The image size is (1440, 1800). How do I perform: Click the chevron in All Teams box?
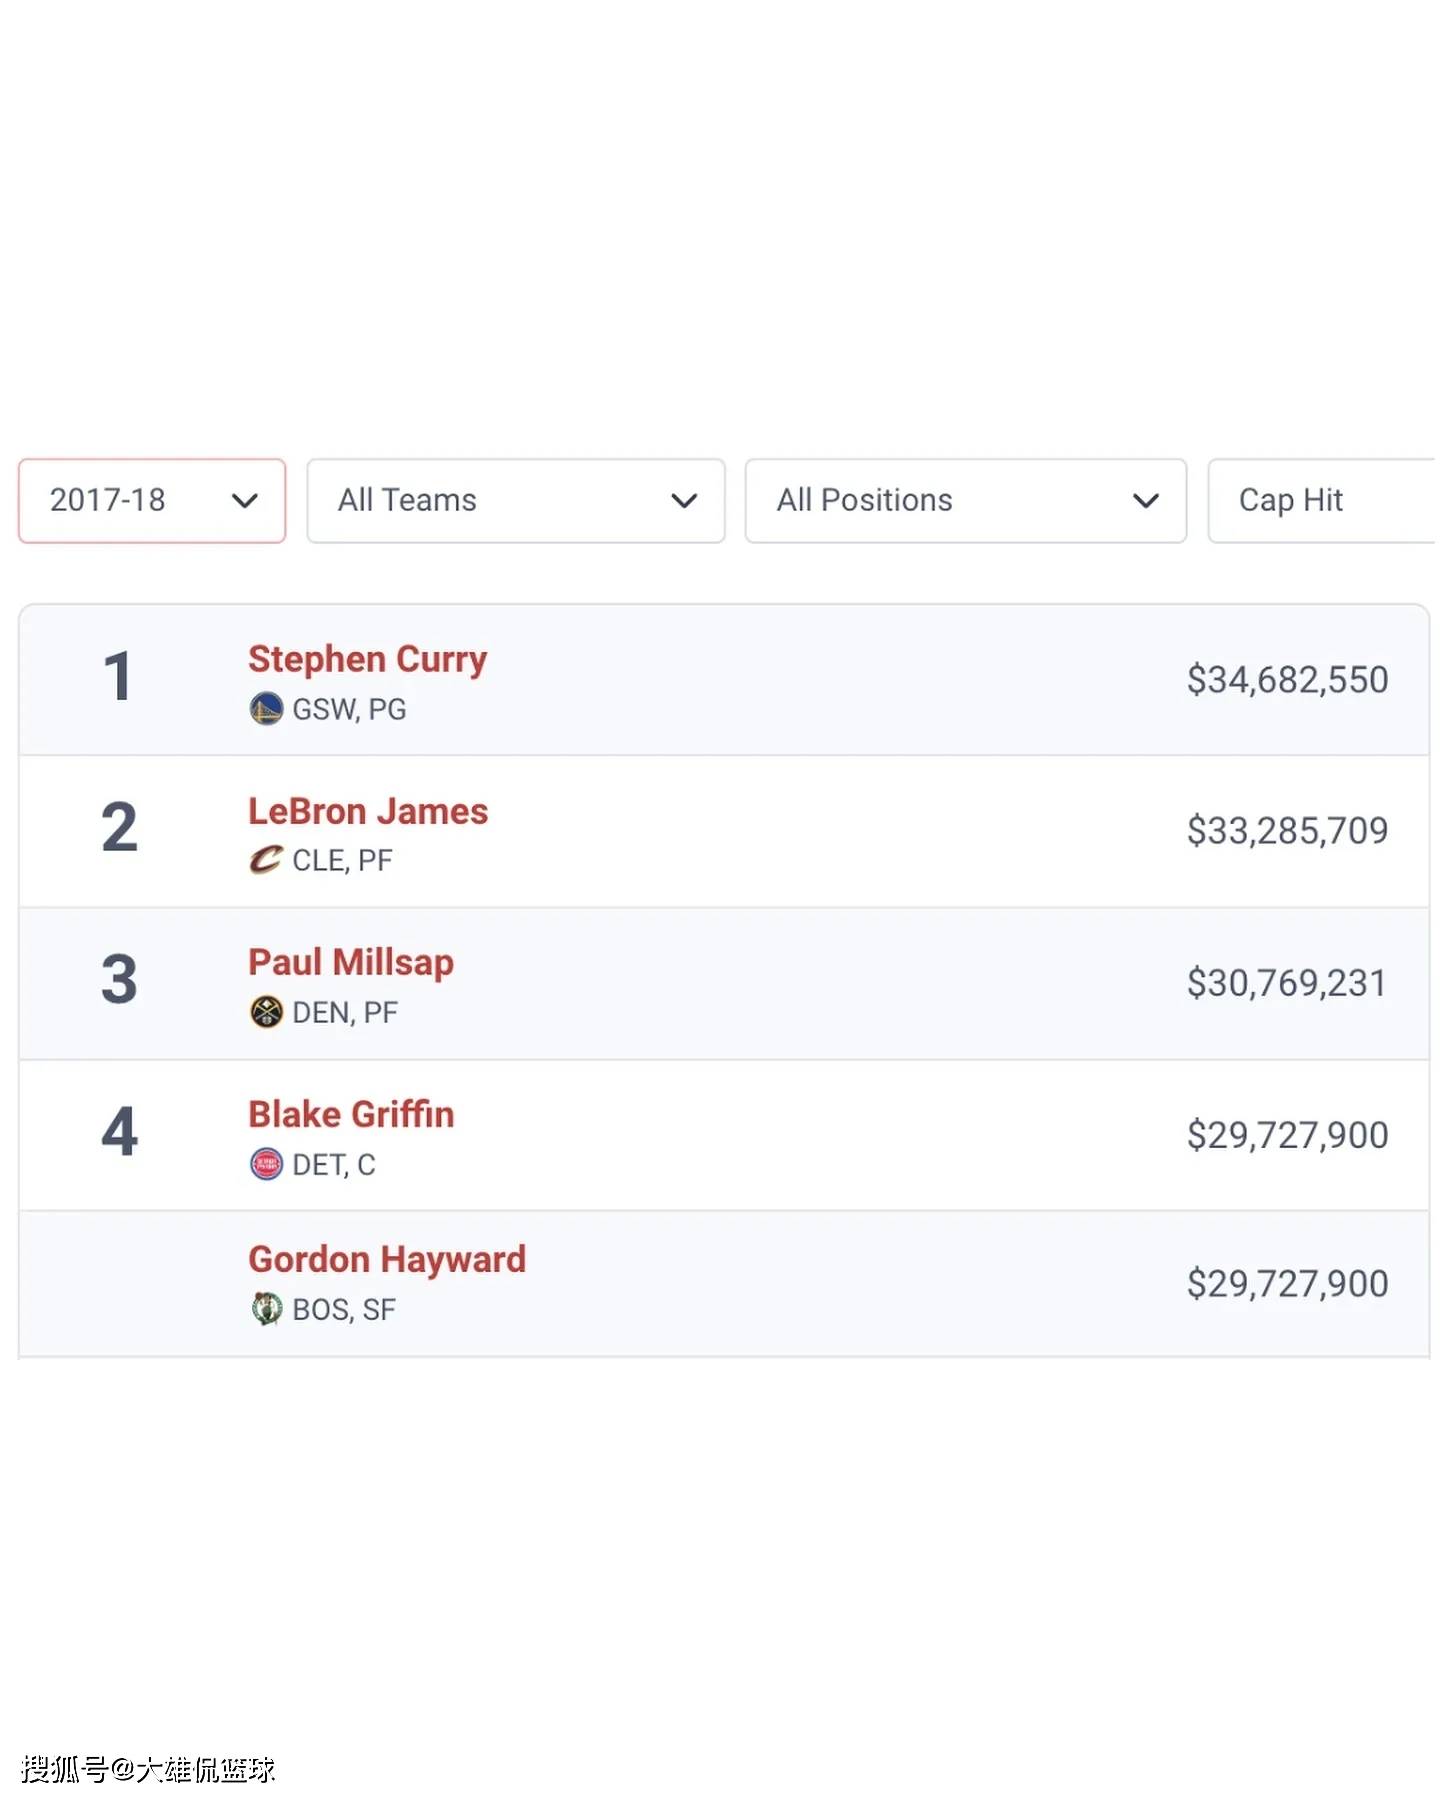pyautogui.click(x=684, y=501)
